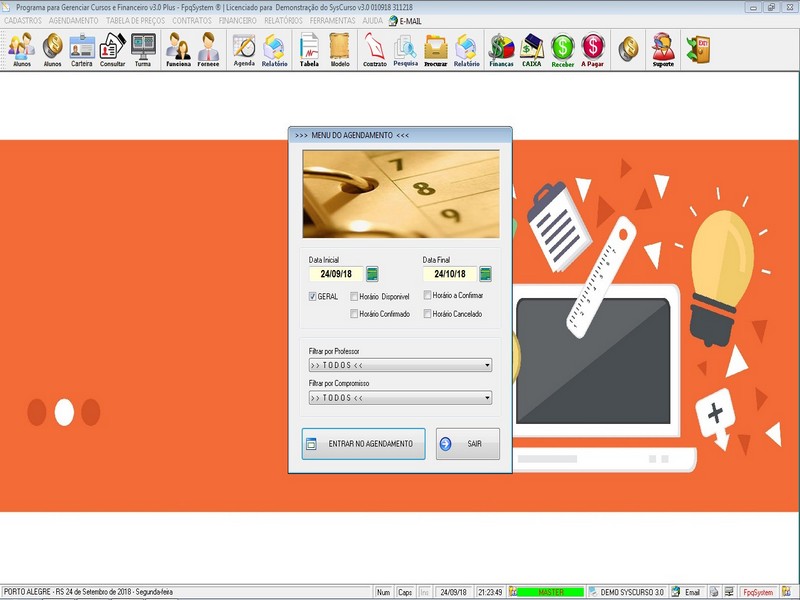
Task: Click FpqSystem link in status bar
Action: [x=758, y=592]
